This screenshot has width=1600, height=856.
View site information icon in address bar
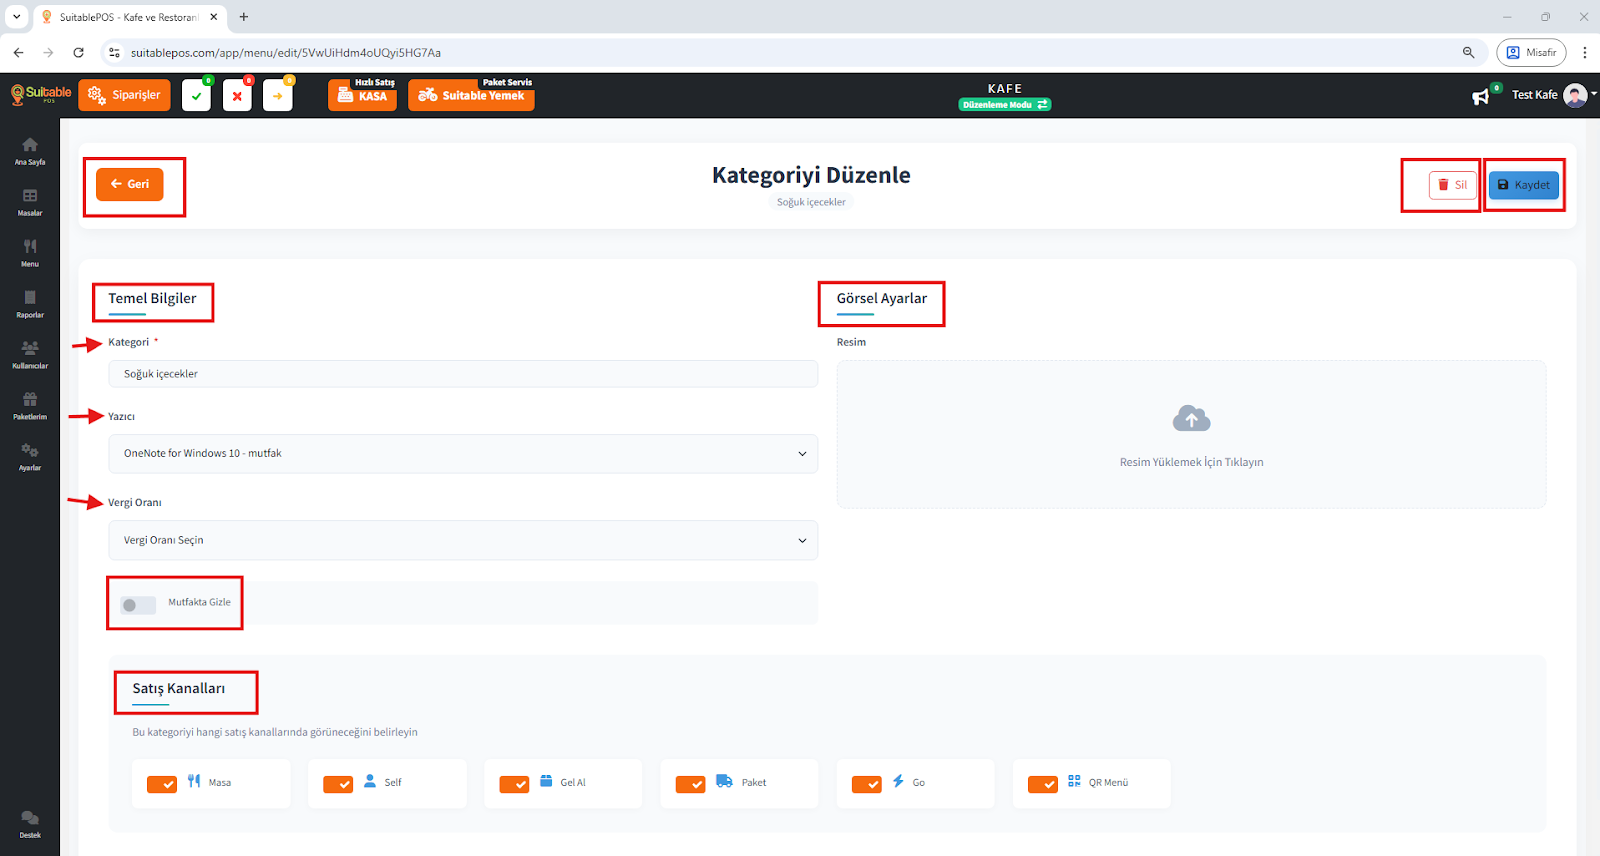(114, 52)
